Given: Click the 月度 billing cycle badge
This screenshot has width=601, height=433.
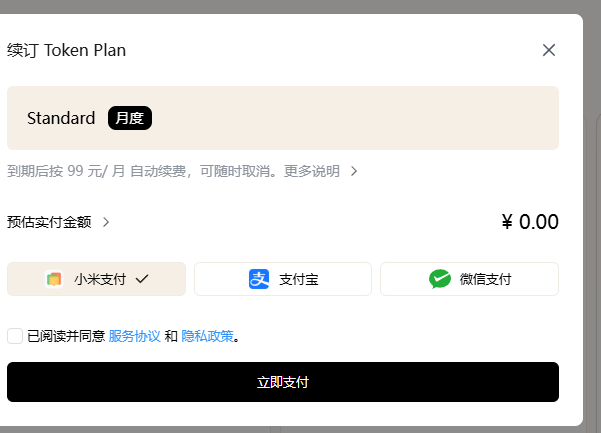Looking at the screenshot, I should 130,118.
